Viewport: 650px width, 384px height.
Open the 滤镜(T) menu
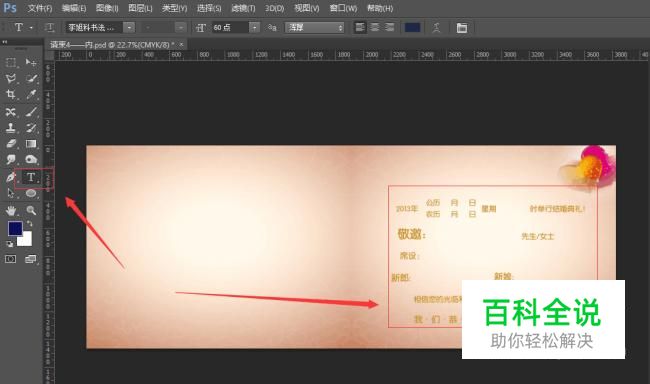(x=243, y=8)
